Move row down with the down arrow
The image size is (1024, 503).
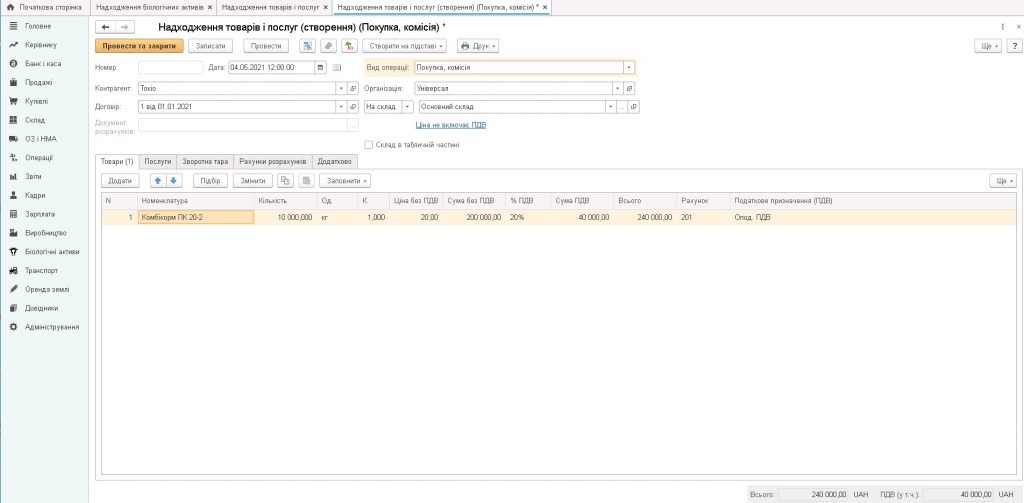click(174, 181)
